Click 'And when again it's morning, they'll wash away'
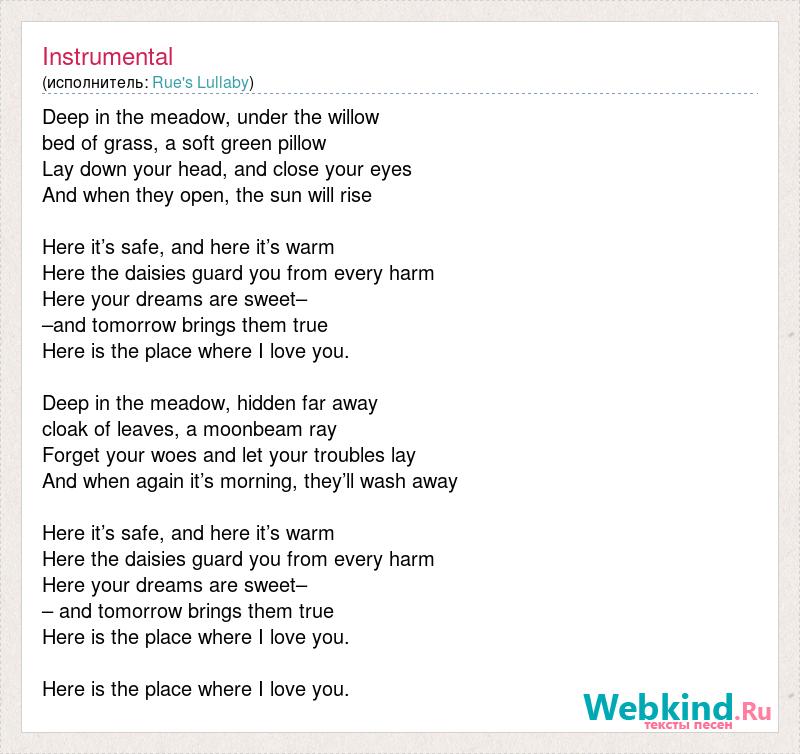This screenshot has height=754, width=800. click(250, 482)
